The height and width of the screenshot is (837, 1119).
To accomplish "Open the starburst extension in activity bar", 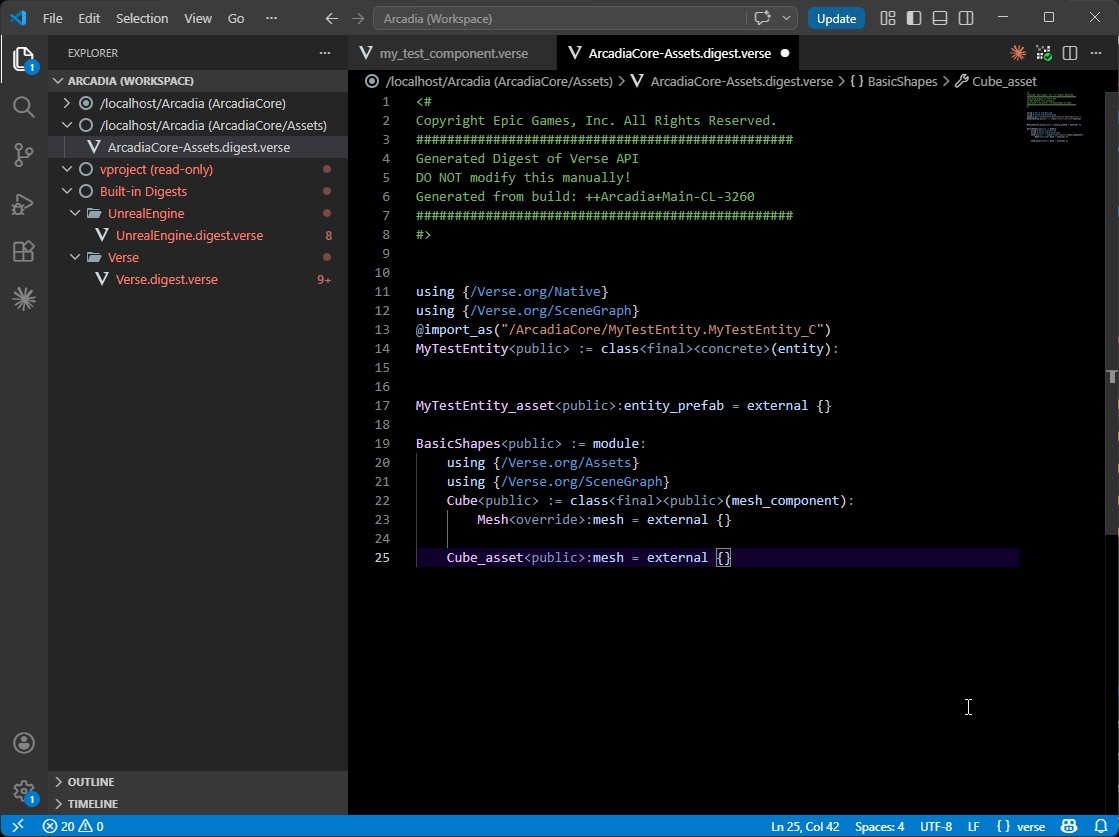I will click(x=24, y=299).
